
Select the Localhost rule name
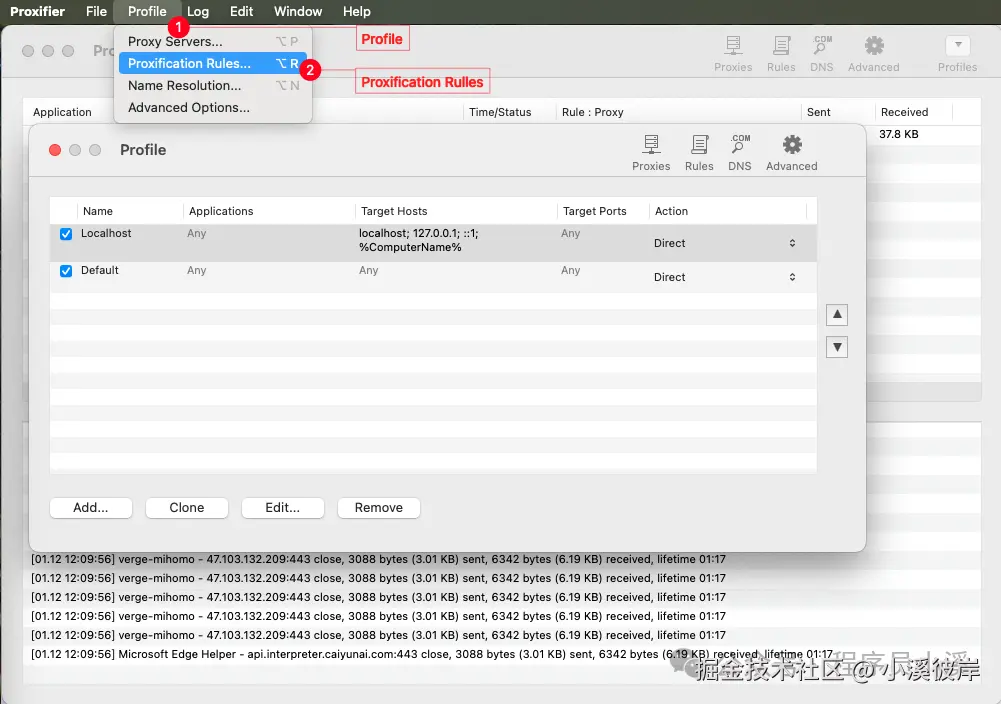click(x=106, y=234)
